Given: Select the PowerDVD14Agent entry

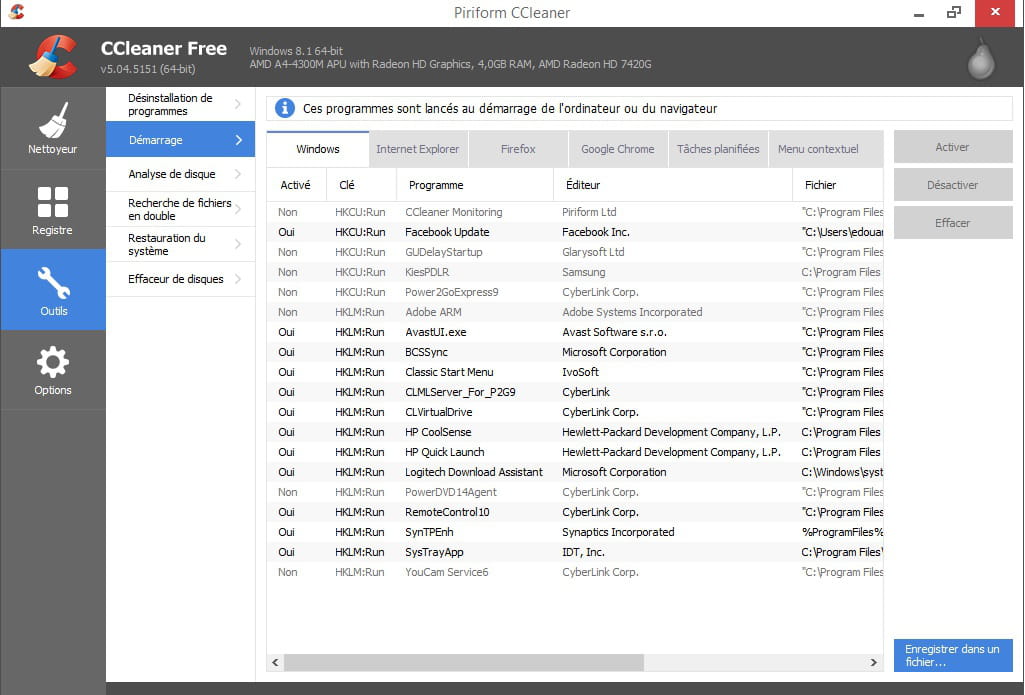Looking at the screenshot, I should coord(575,492).
